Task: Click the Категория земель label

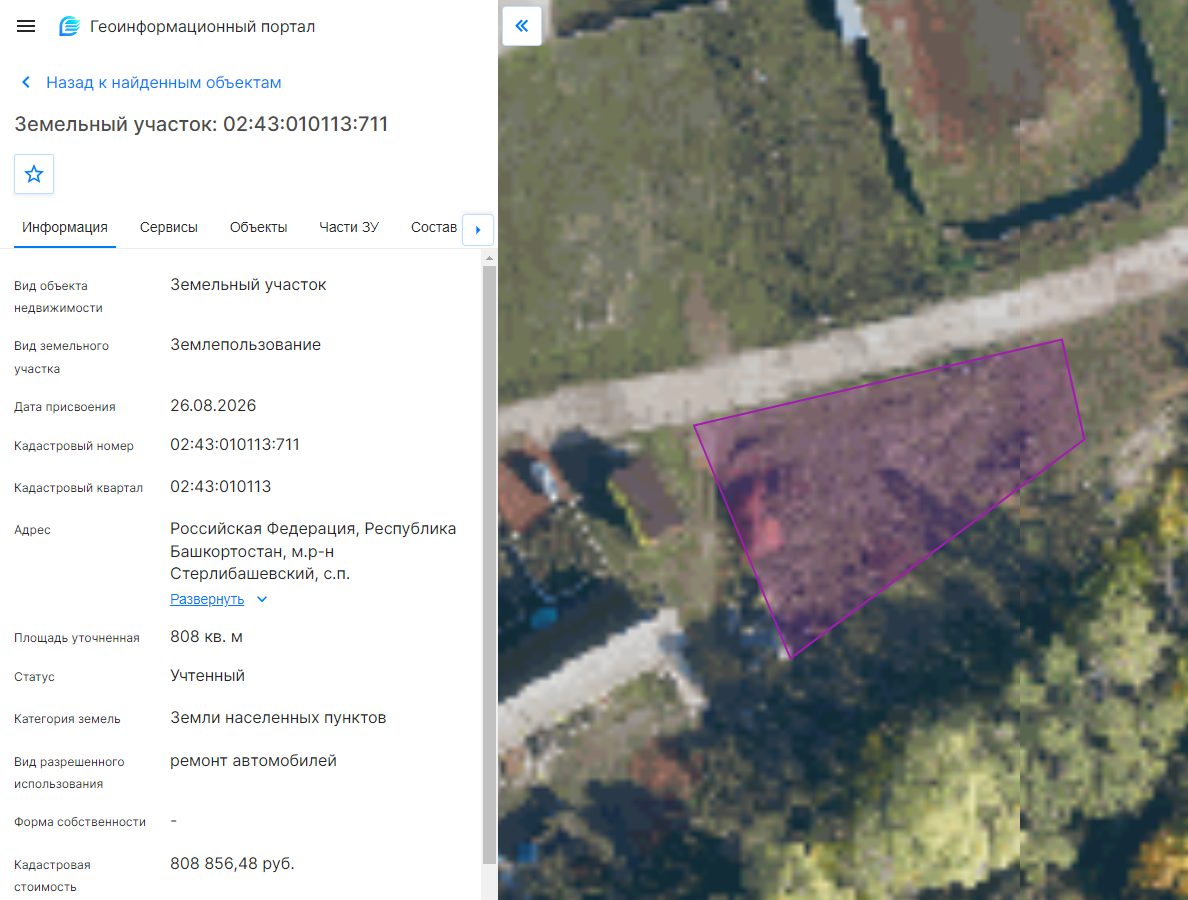Action: click(67, 719)
